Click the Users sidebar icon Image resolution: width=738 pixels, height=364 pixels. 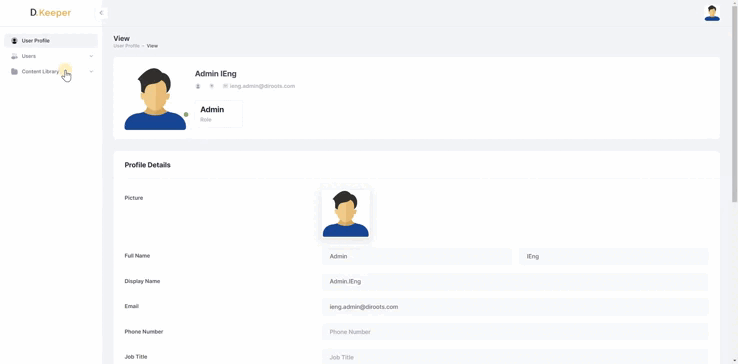point(14,56)
